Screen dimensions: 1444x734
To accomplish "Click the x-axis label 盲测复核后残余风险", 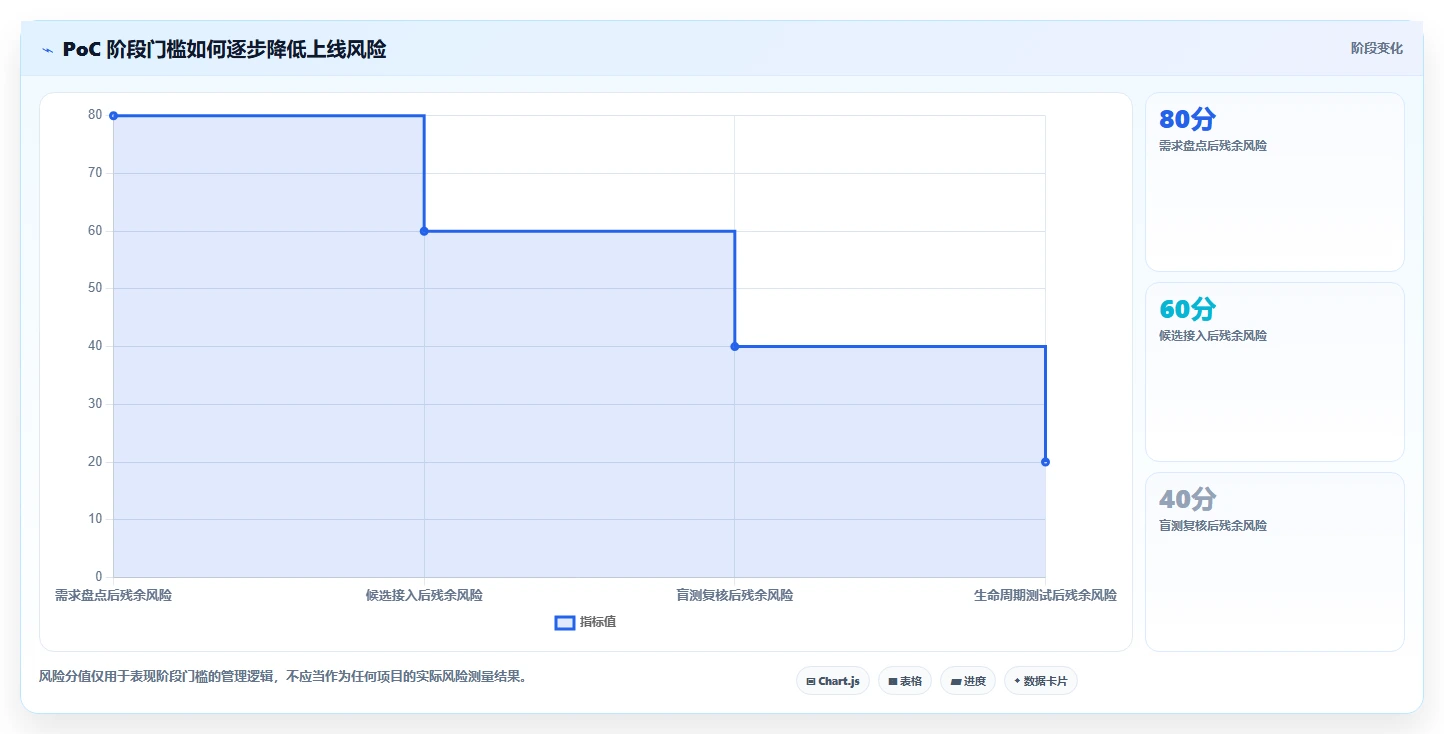I will 734,595.
